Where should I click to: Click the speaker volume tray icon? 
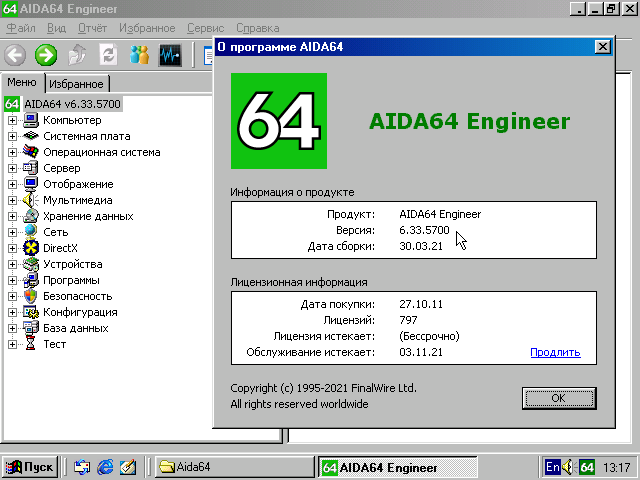tap(568, 467)
